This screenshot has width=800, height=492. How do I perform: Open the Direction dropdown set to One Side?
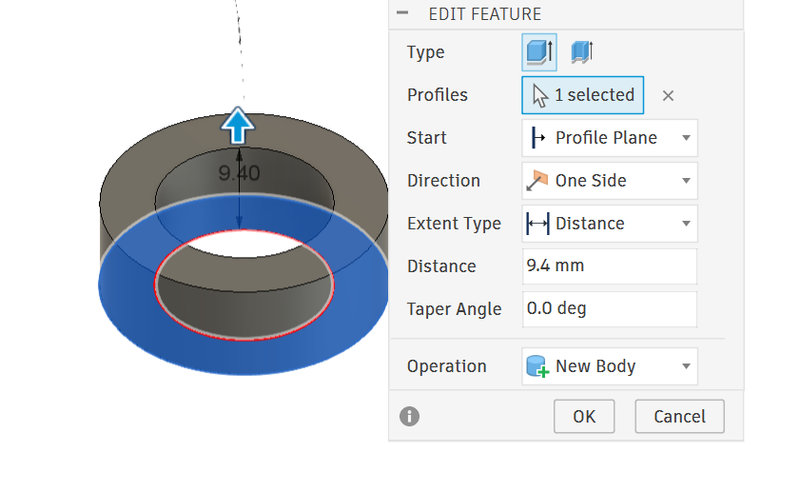coord(609,181)
